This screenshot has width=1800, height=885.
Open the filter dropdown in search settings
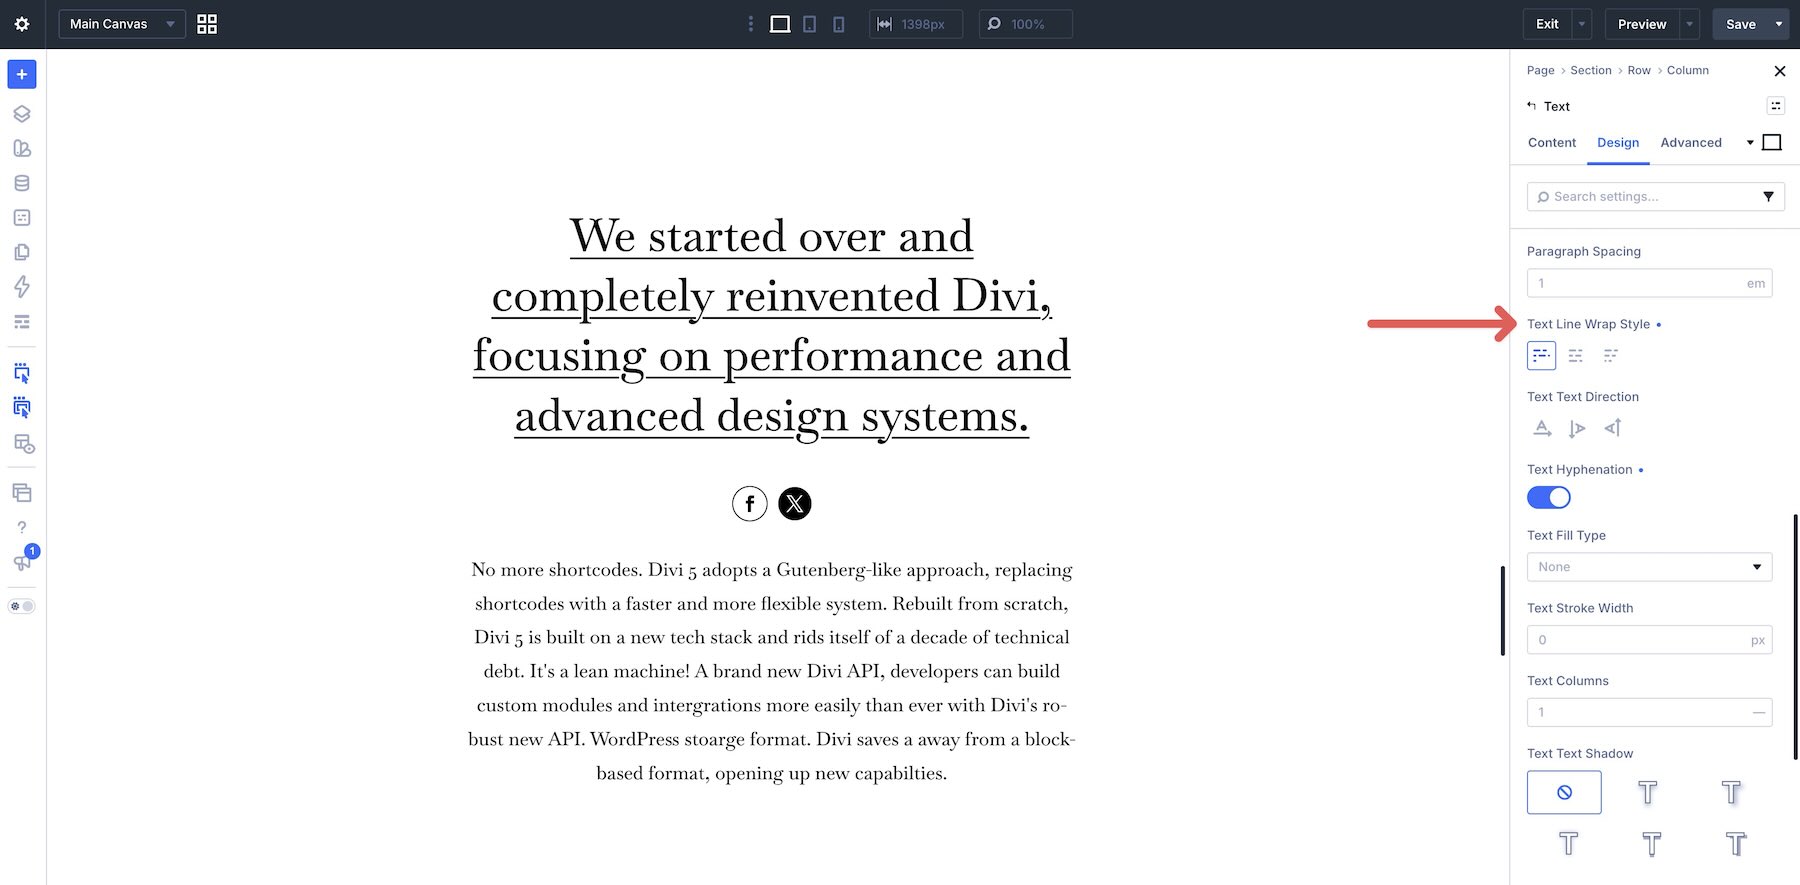[1768, 197]
